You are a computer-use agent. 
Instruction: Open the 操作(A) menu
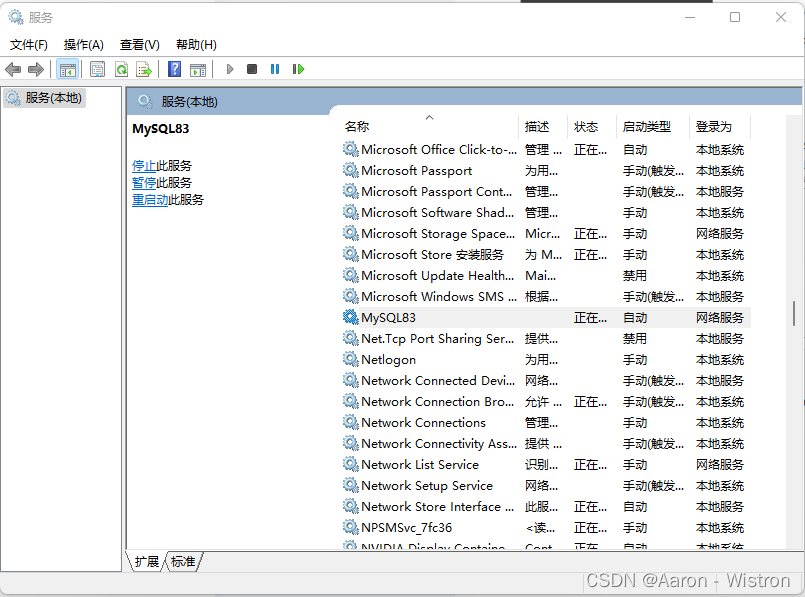tap(84, 45)
